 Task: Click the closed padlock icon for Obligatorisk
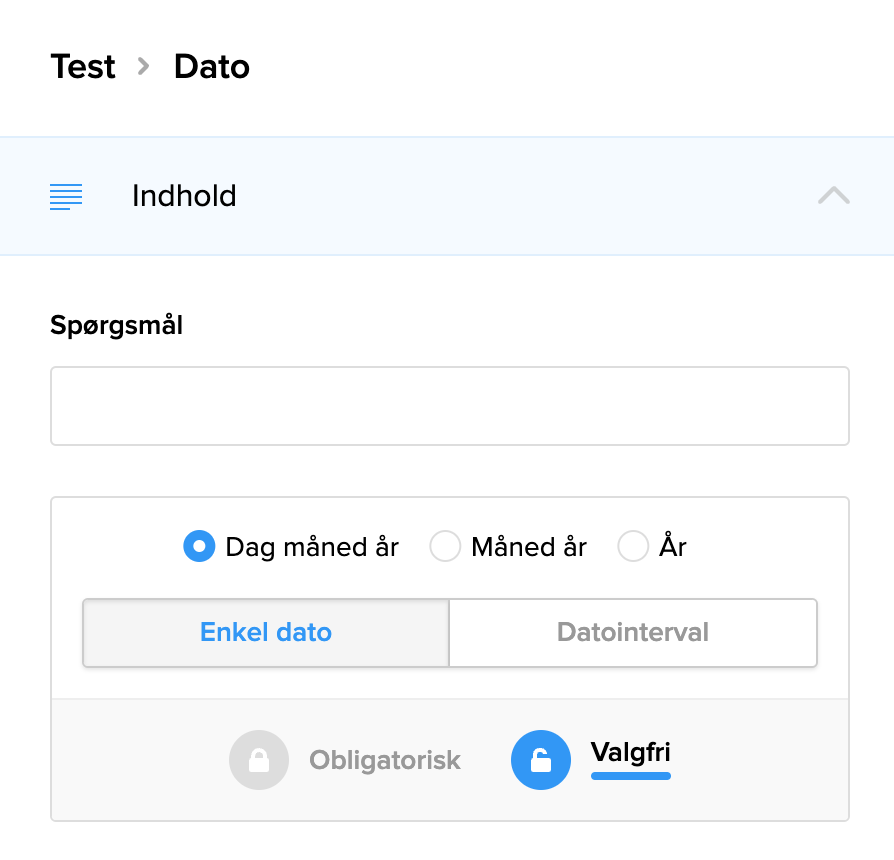258,760
